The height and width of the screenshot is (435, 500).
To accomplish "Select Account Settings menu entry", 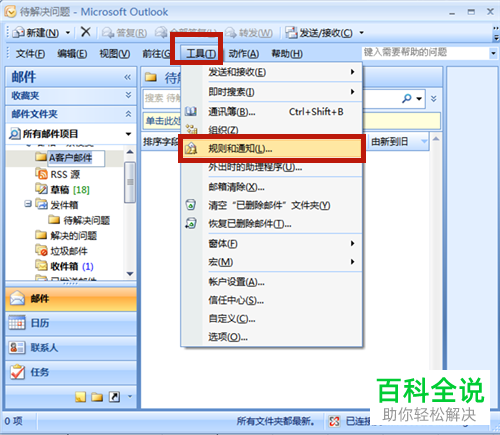I will [272, 282].
